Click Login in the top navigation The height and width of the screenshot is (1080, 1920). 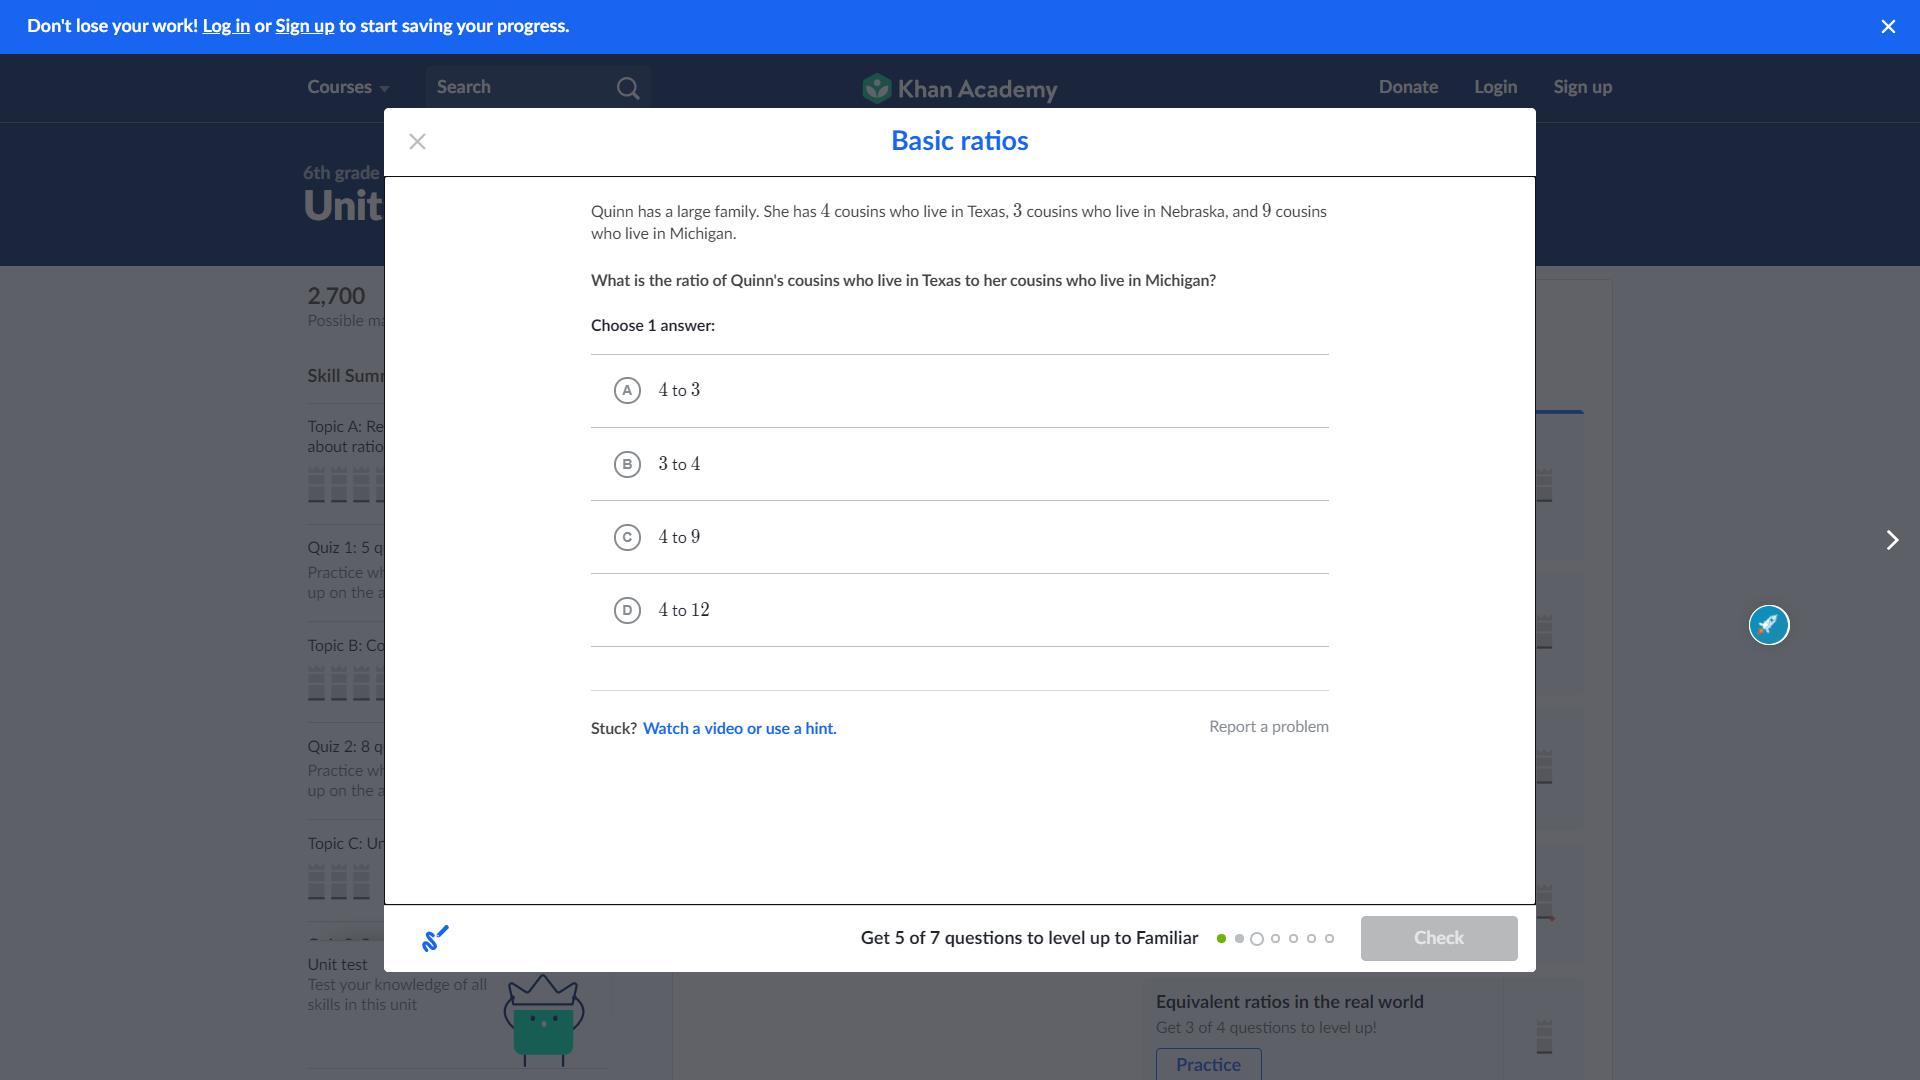click(1495, 87)
